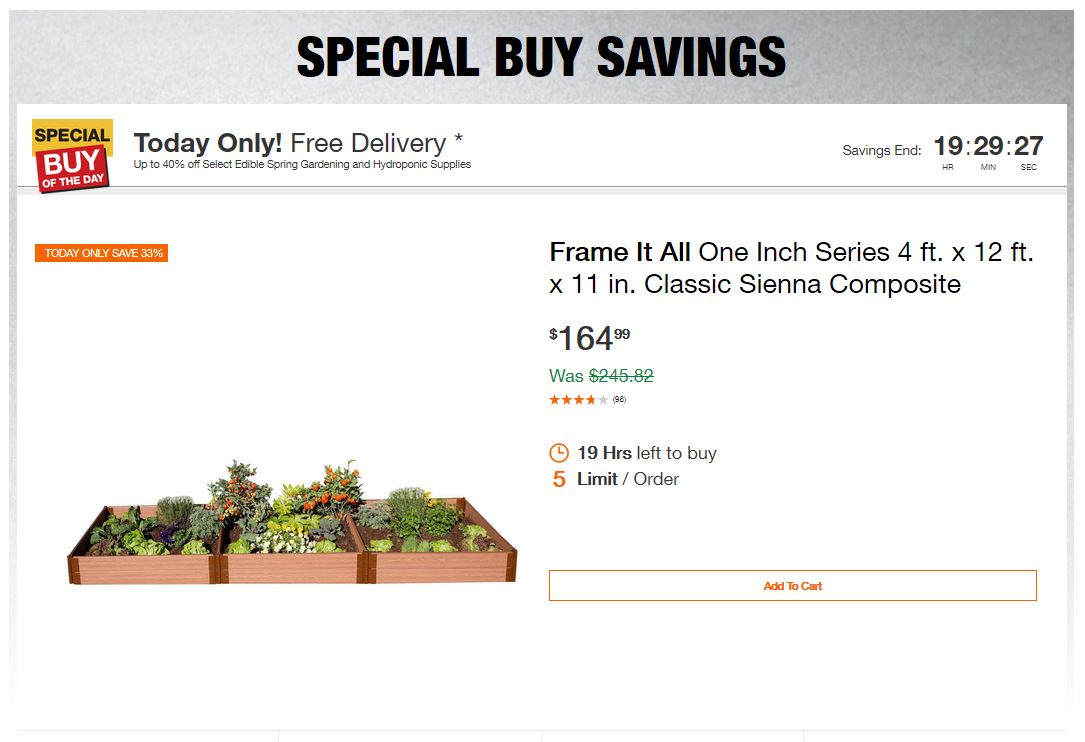1085x742 pixels.
Task: Click the 19 Hrs left to buy text
Action: pyautogui.click(x=646, y=453)
